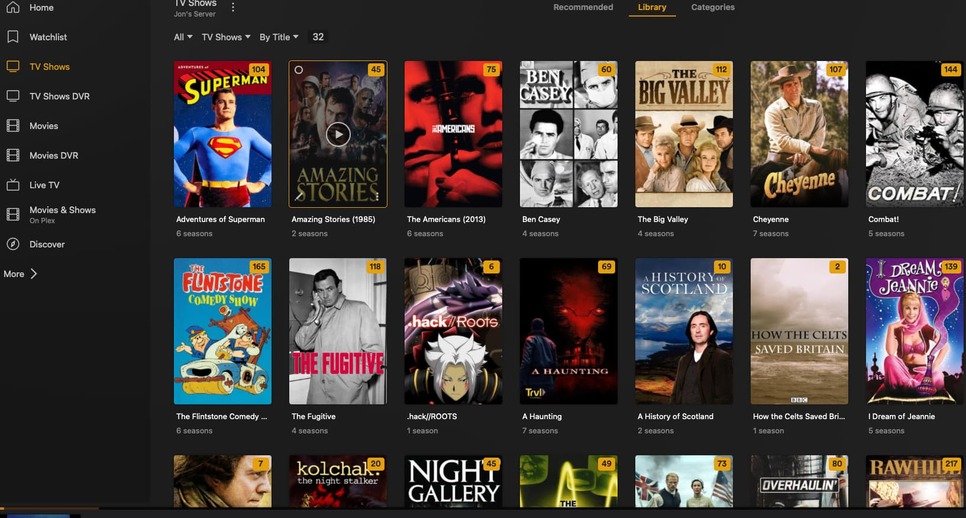Select the A Haunting poster
The width and height of the screenshot is (966, 518).
coord(569,331)
